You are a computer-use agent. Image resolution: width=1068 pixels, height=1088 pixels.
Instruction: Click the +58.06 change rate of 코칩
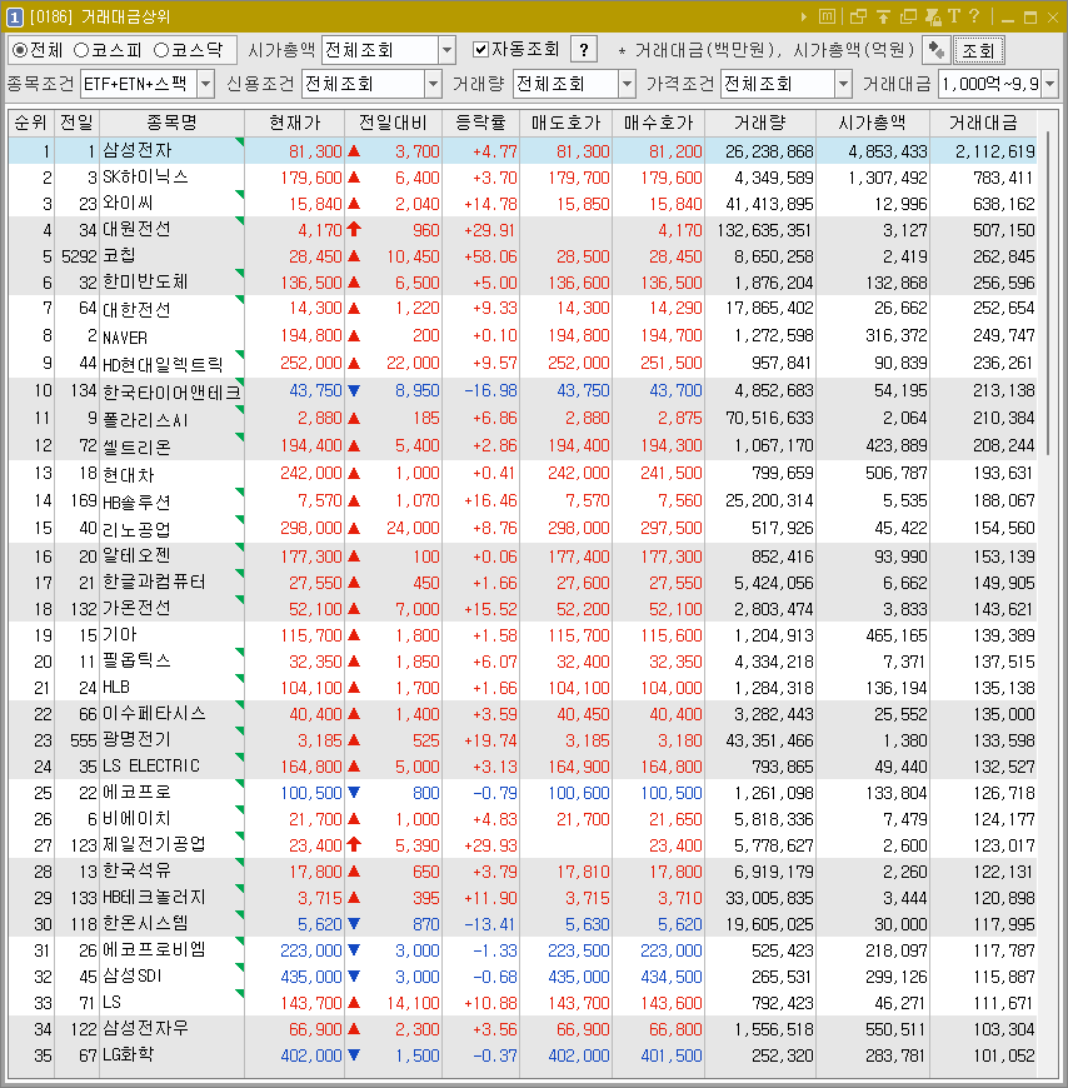(491, 257)
